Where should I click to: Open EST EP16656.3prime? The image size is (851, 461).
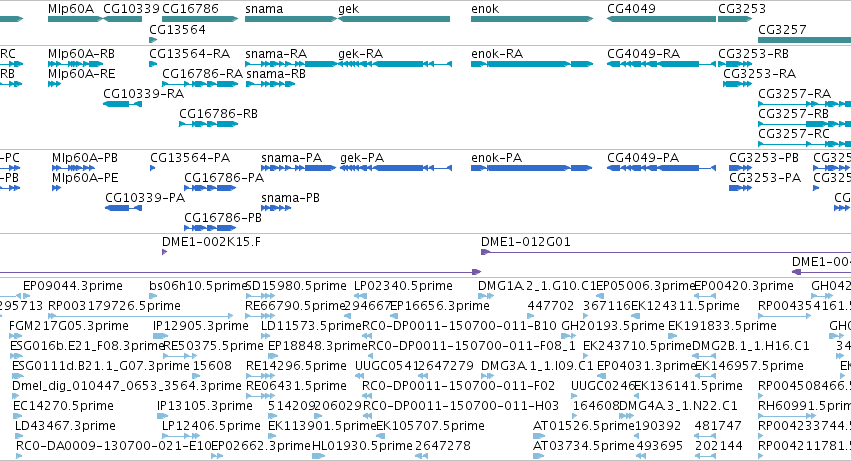[440, 306]
